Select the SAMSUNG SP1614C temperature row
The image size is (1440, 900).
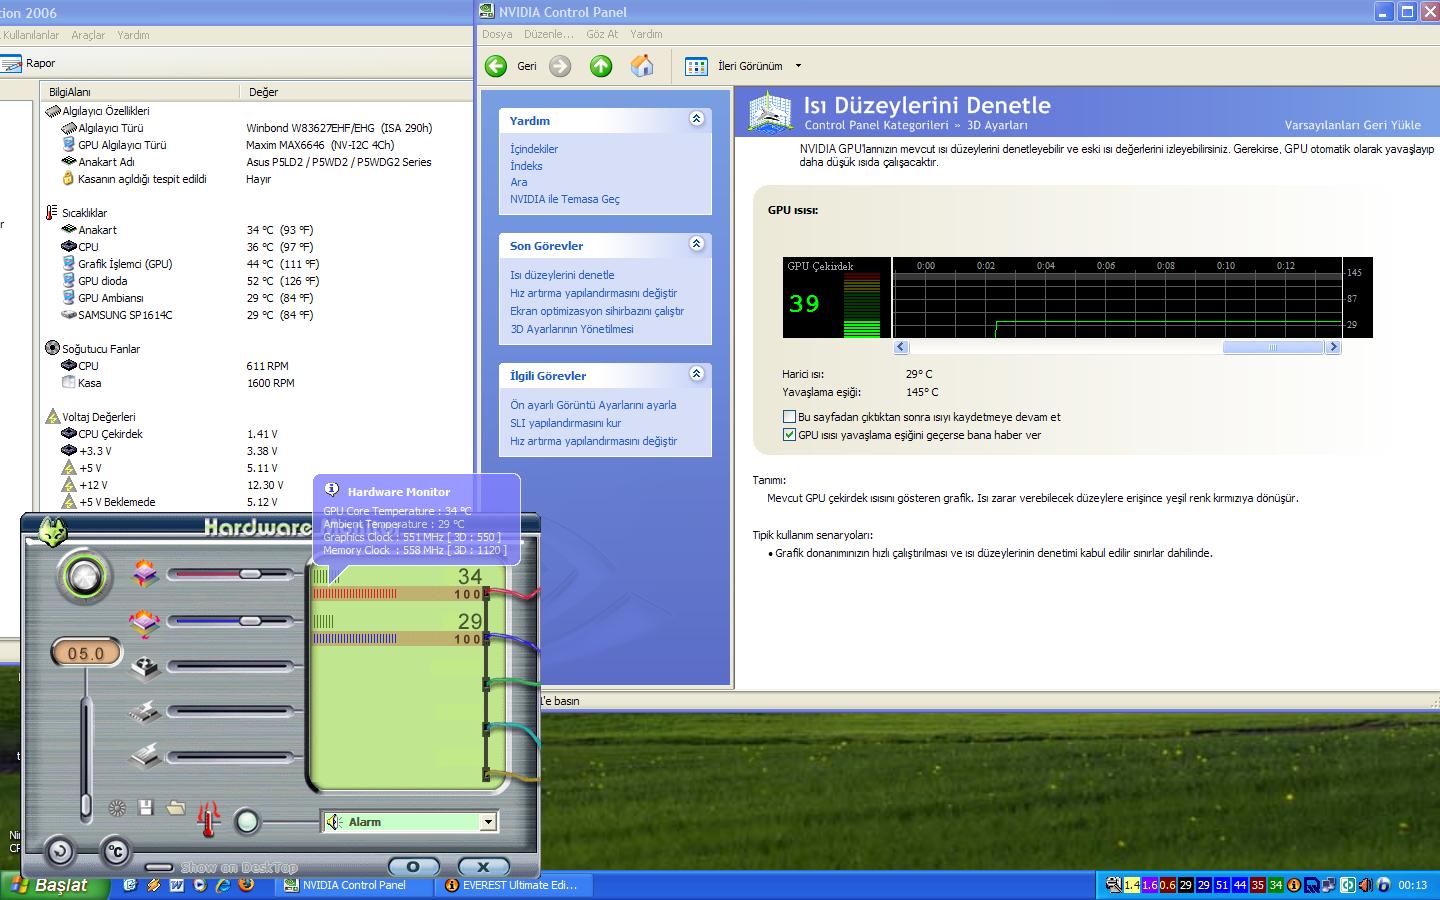pos(258,315)
